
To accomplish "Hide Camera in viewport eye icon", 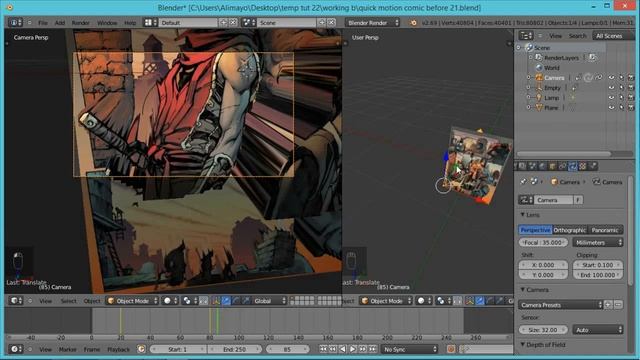I will tap(611, 78).
